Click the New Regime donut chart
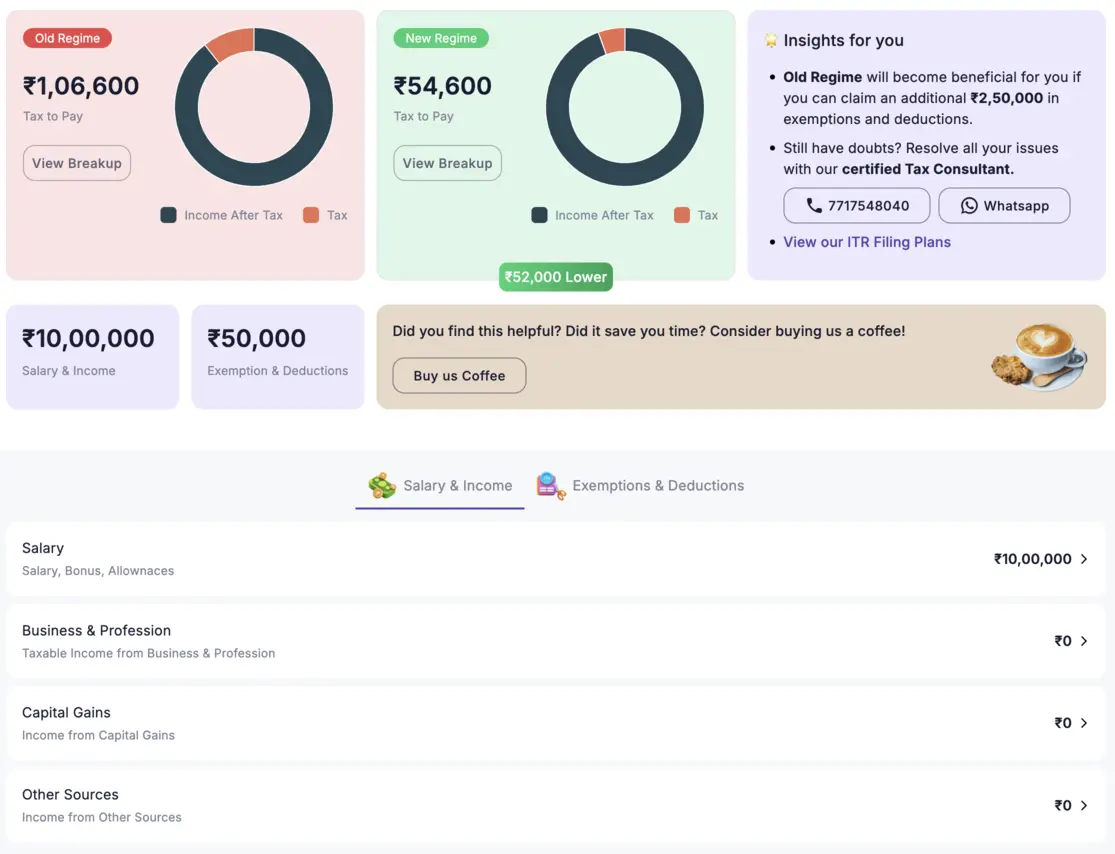This screenshot has width=1115, height=854. pyautogui.click(x=625, y=105)
